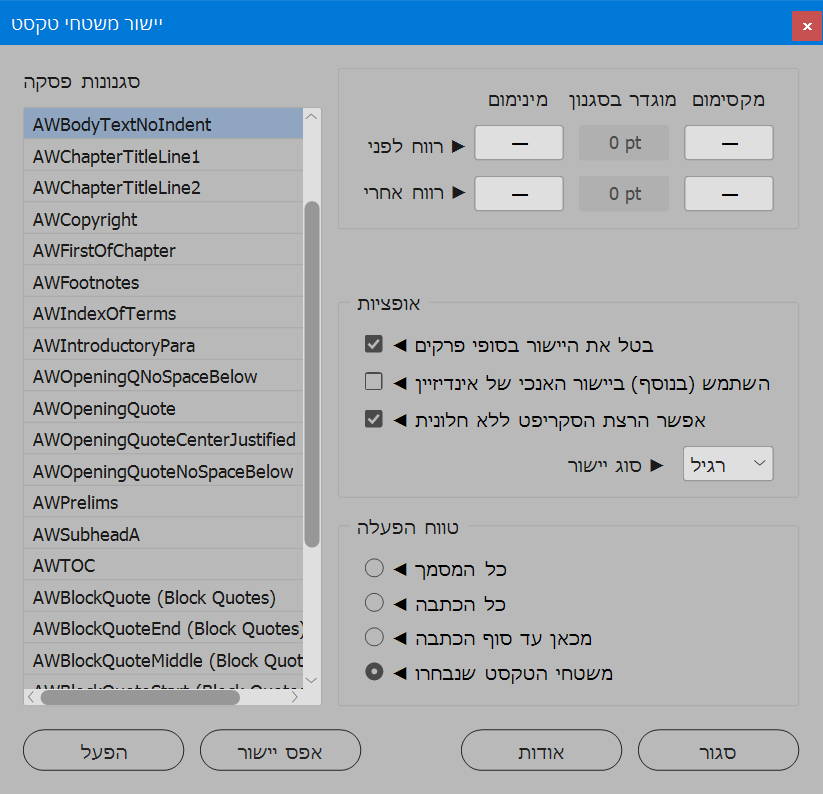Select AWBlockQuote (Block Quotes) style
This screenshot has height=794, width=823.
point(163,597)
